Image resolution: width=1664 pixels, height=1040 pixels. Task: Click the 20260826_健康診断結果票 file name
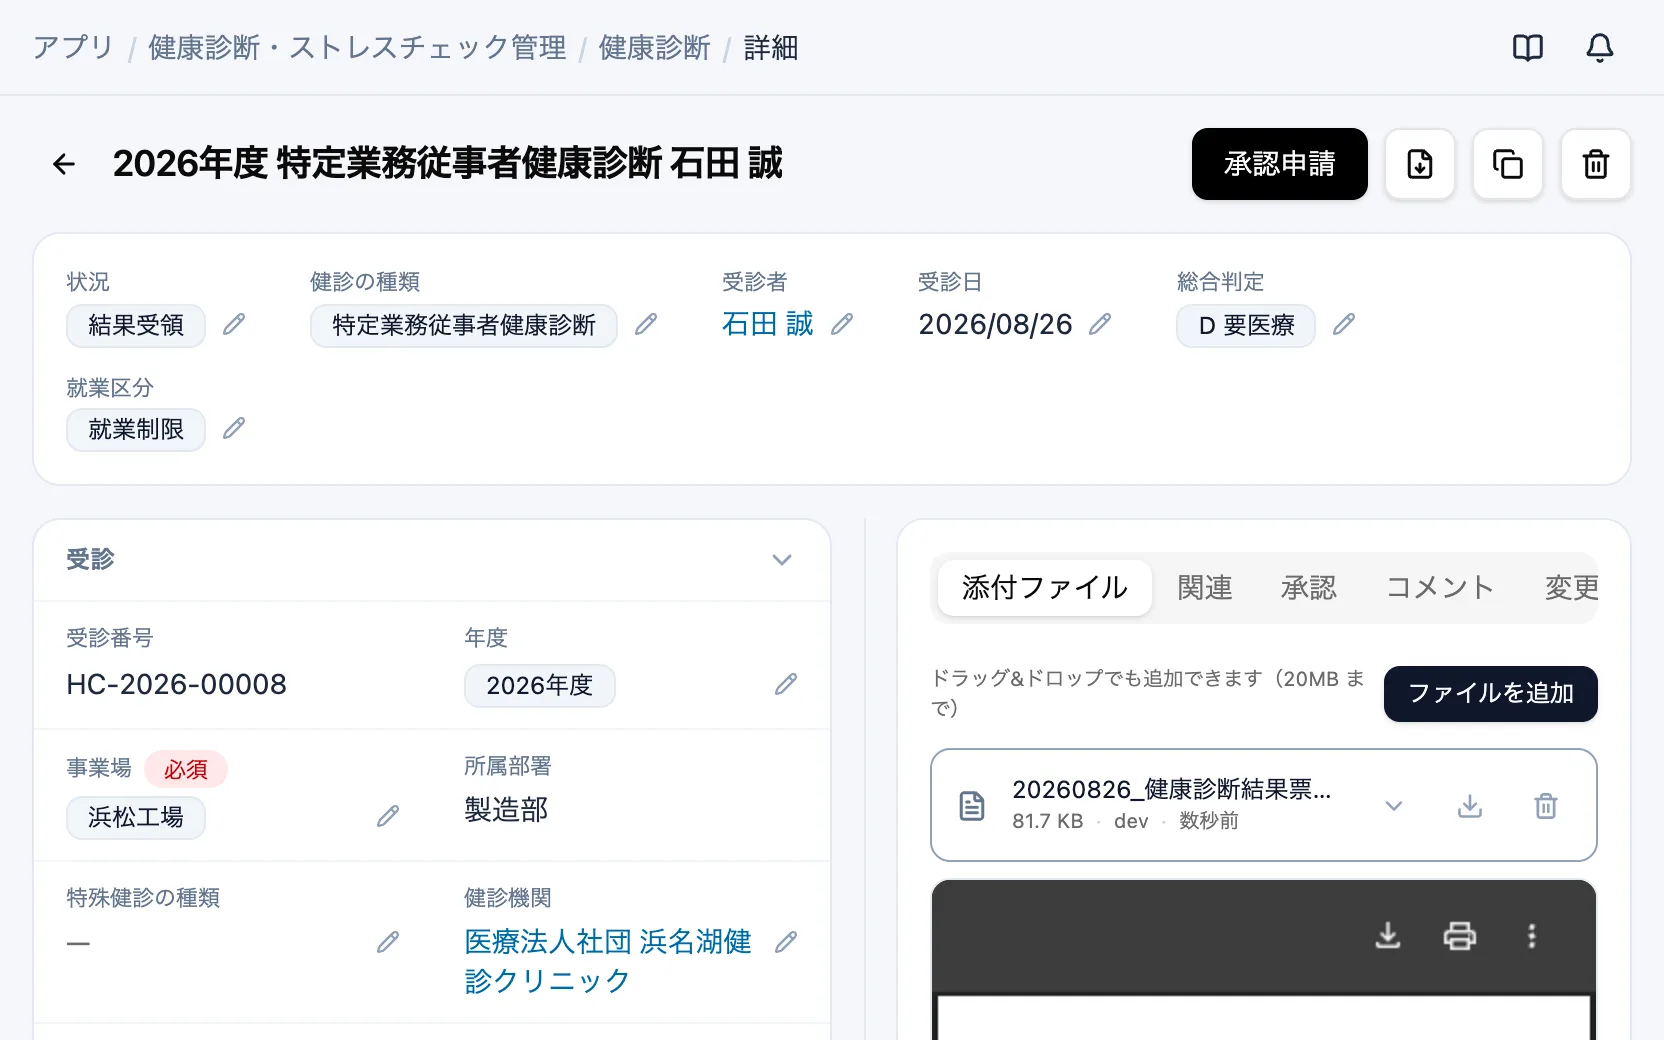tap(1171, 790)
